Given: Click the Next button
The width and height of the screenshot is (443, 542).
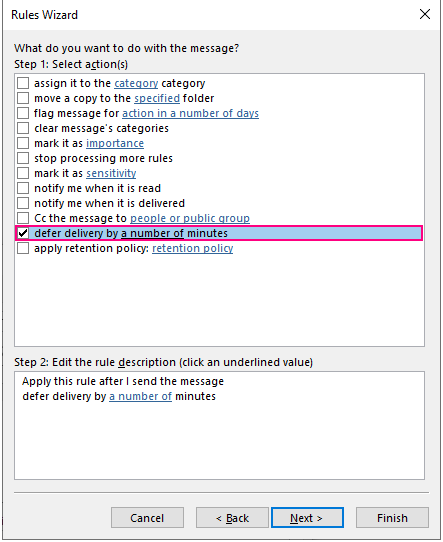Looking at the screenshot, I should (x=307, y=517).
